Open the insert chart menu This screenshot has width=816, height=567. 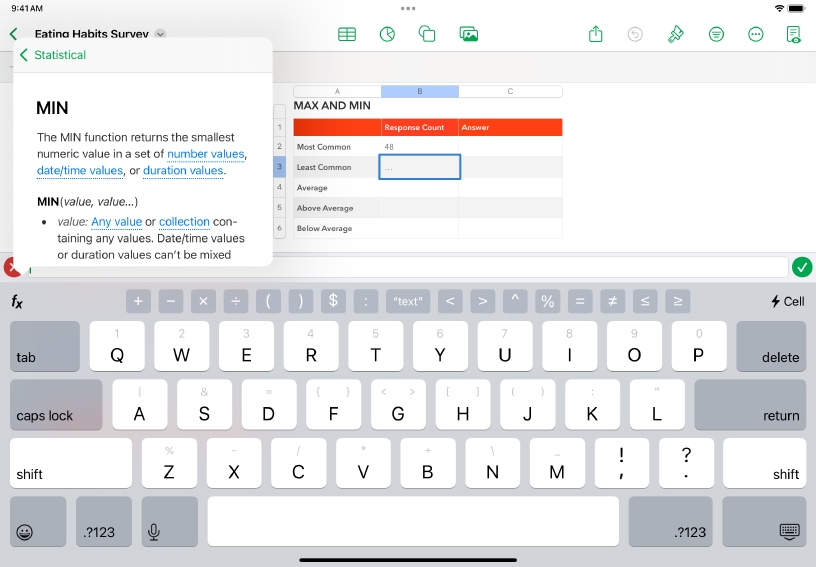point(387,34)
